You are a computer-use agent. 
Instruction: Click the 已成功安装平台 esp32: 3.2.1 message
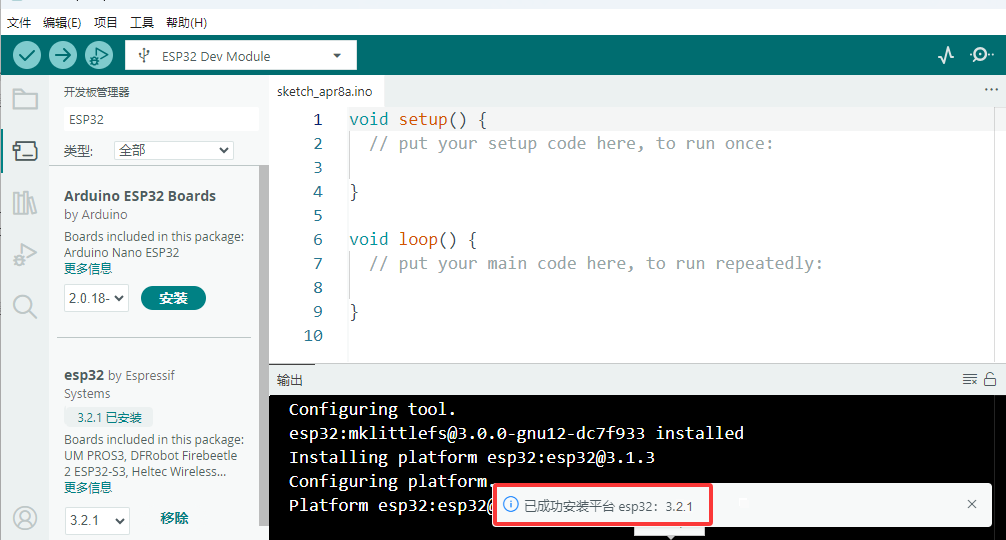pyautogui.click(x=608, y=506)
